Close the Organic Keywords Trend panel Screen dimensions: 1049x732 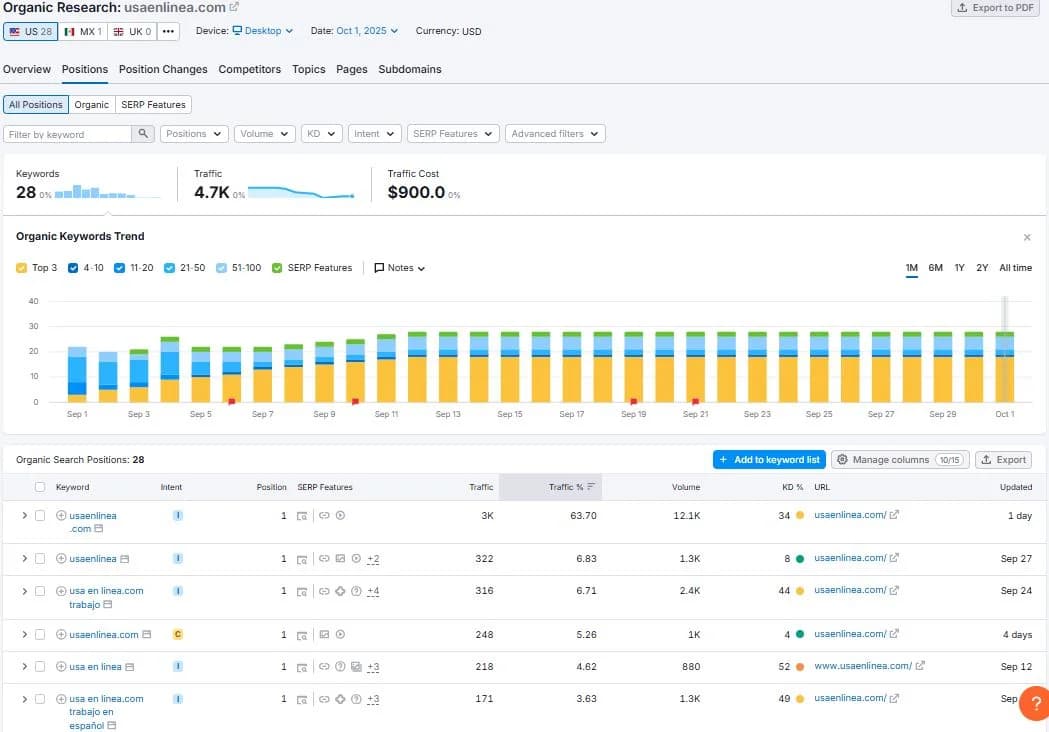[1027, 238]
